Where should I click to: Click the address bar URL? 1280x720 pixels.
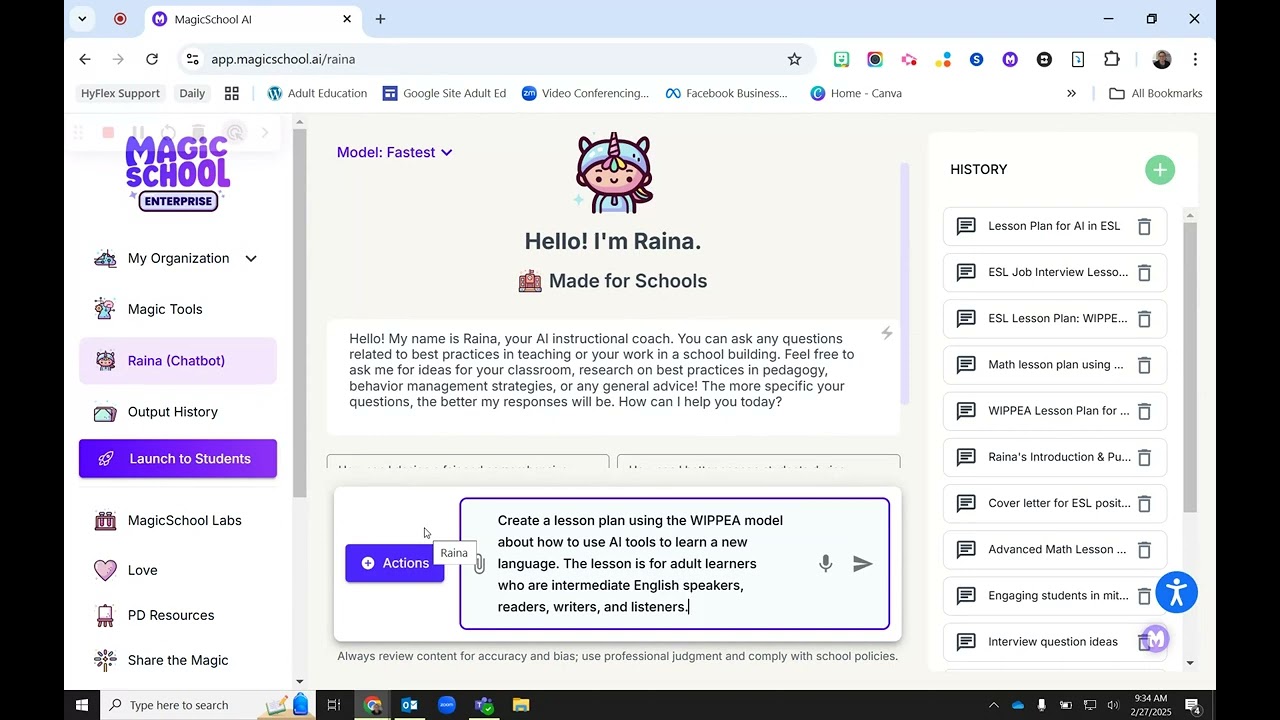point(283,59)
